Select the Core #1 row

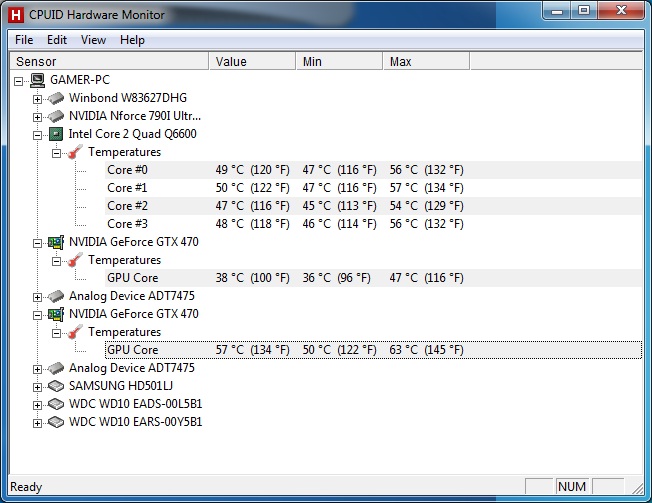(x=373, y=188)
